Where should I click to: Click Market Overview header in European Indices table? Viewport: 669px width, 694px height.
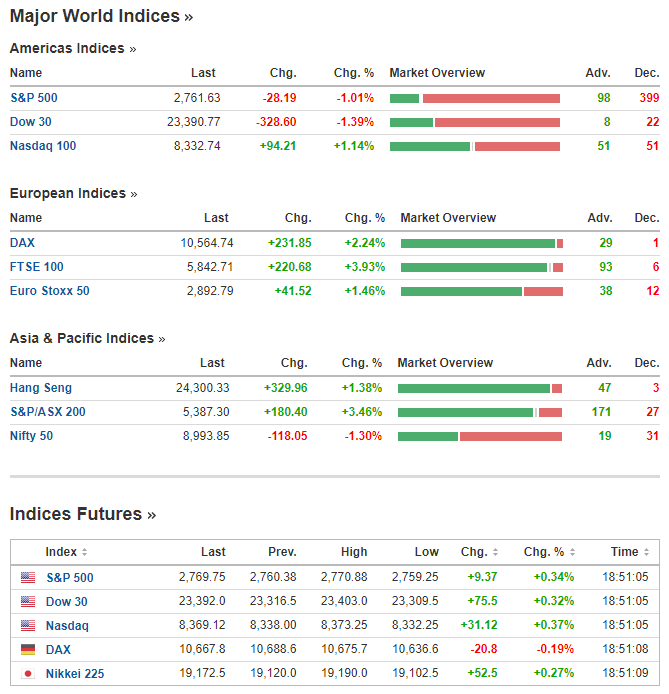pos(448,218)
